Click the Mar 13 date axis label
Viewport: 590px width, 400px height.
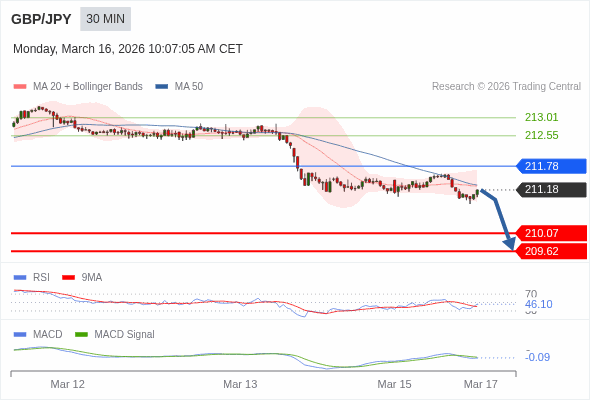pyautogui.click(x=240, y=384)
